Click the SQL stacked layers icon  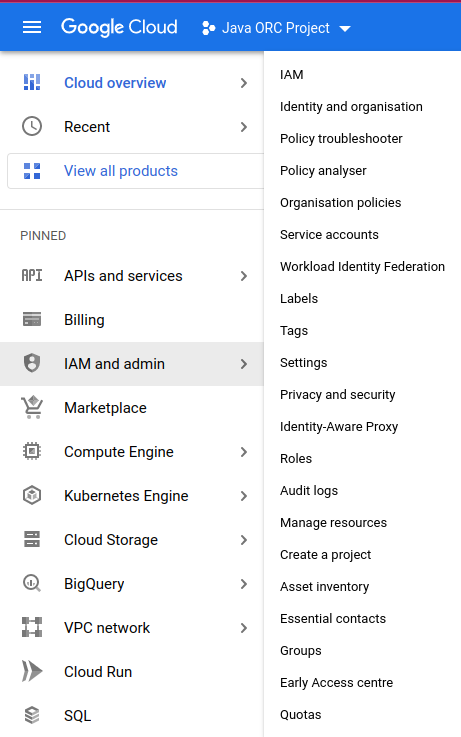32,715
